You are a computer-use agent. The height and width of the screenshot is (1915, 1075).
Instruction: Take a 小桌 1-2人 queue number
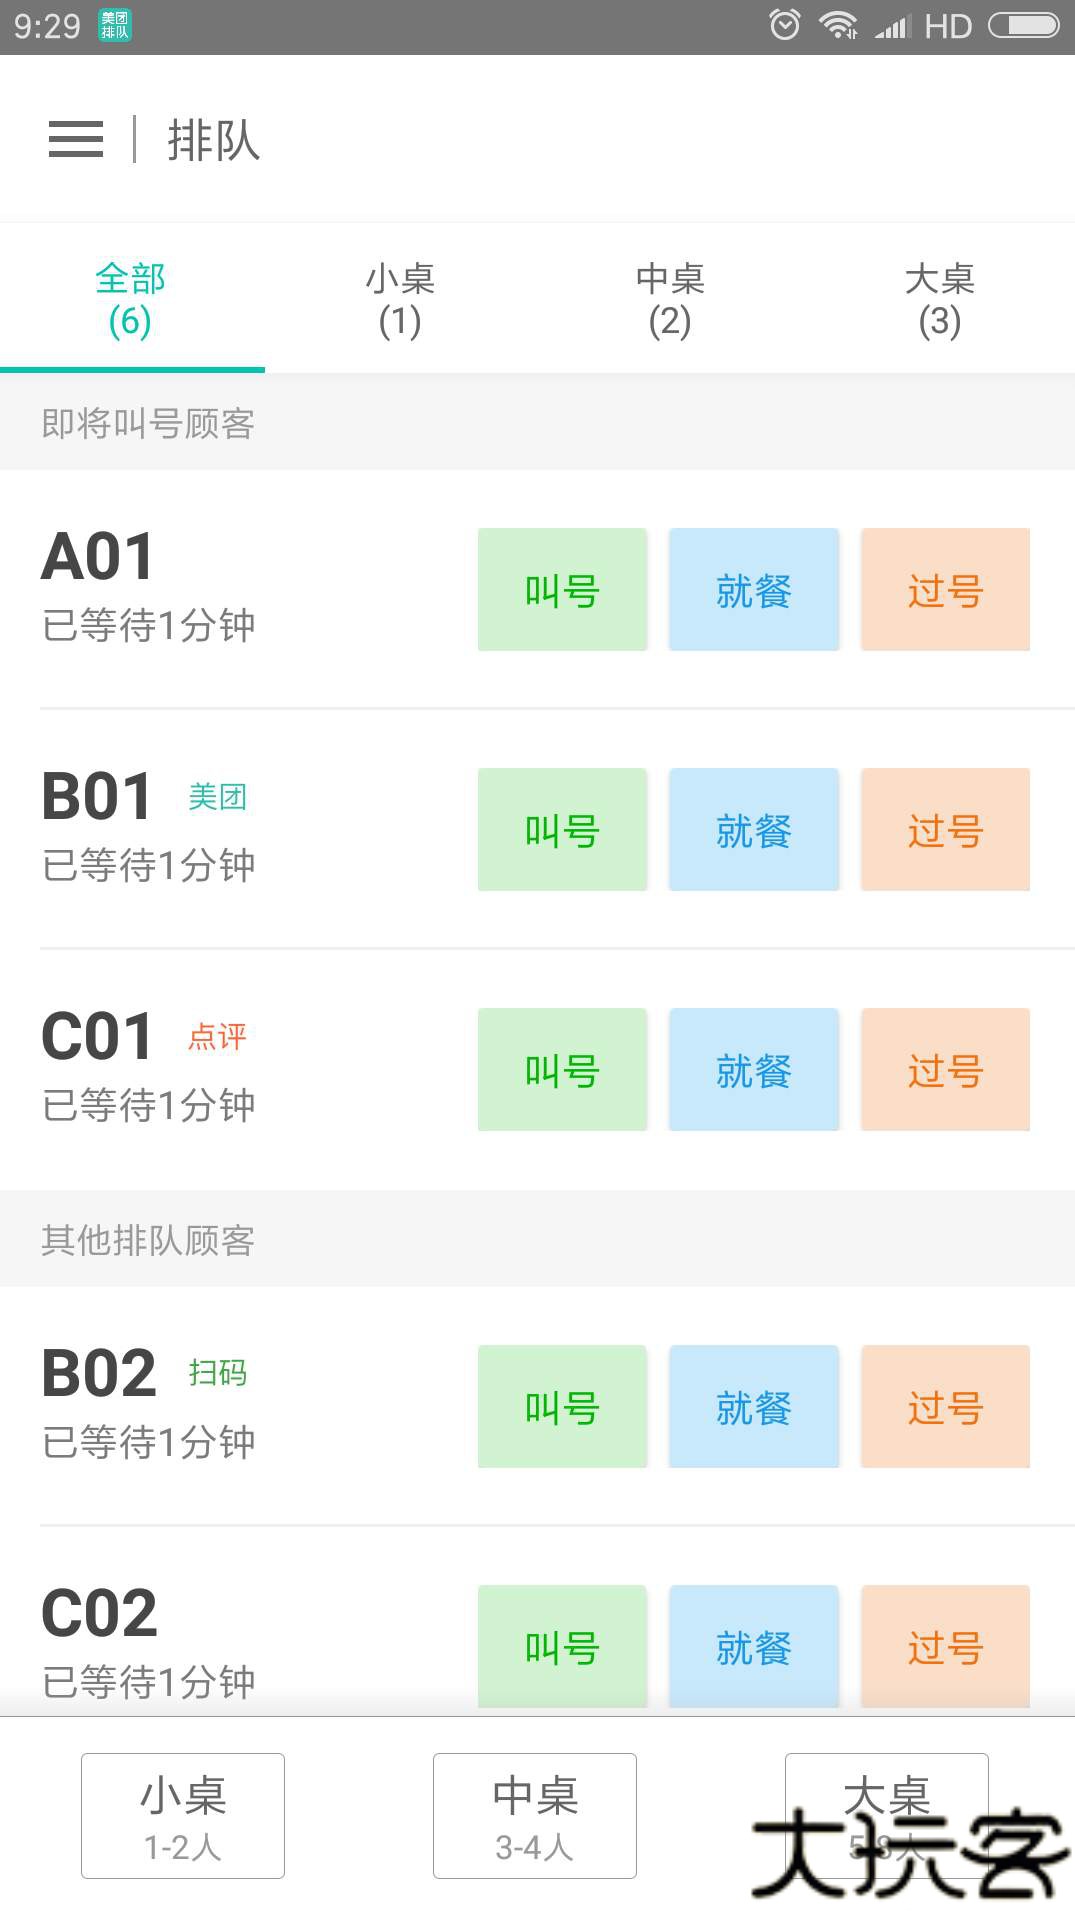coord(183,1816)
